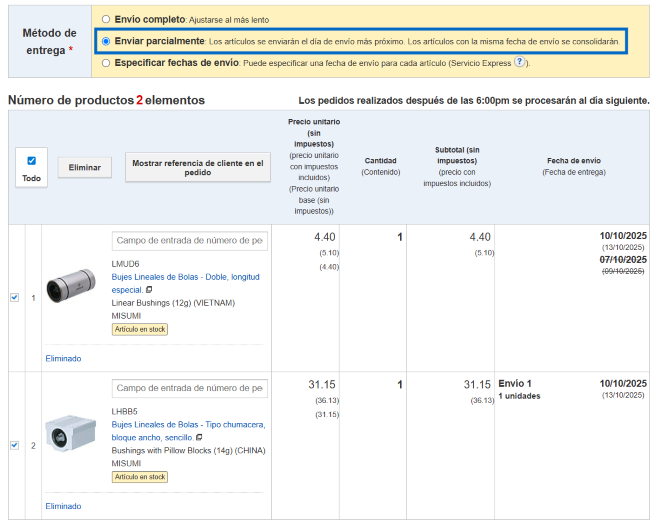Uncheck the checkbox for item 1 LMUD6
Viewport: 660px width, 521px height.
14,297
